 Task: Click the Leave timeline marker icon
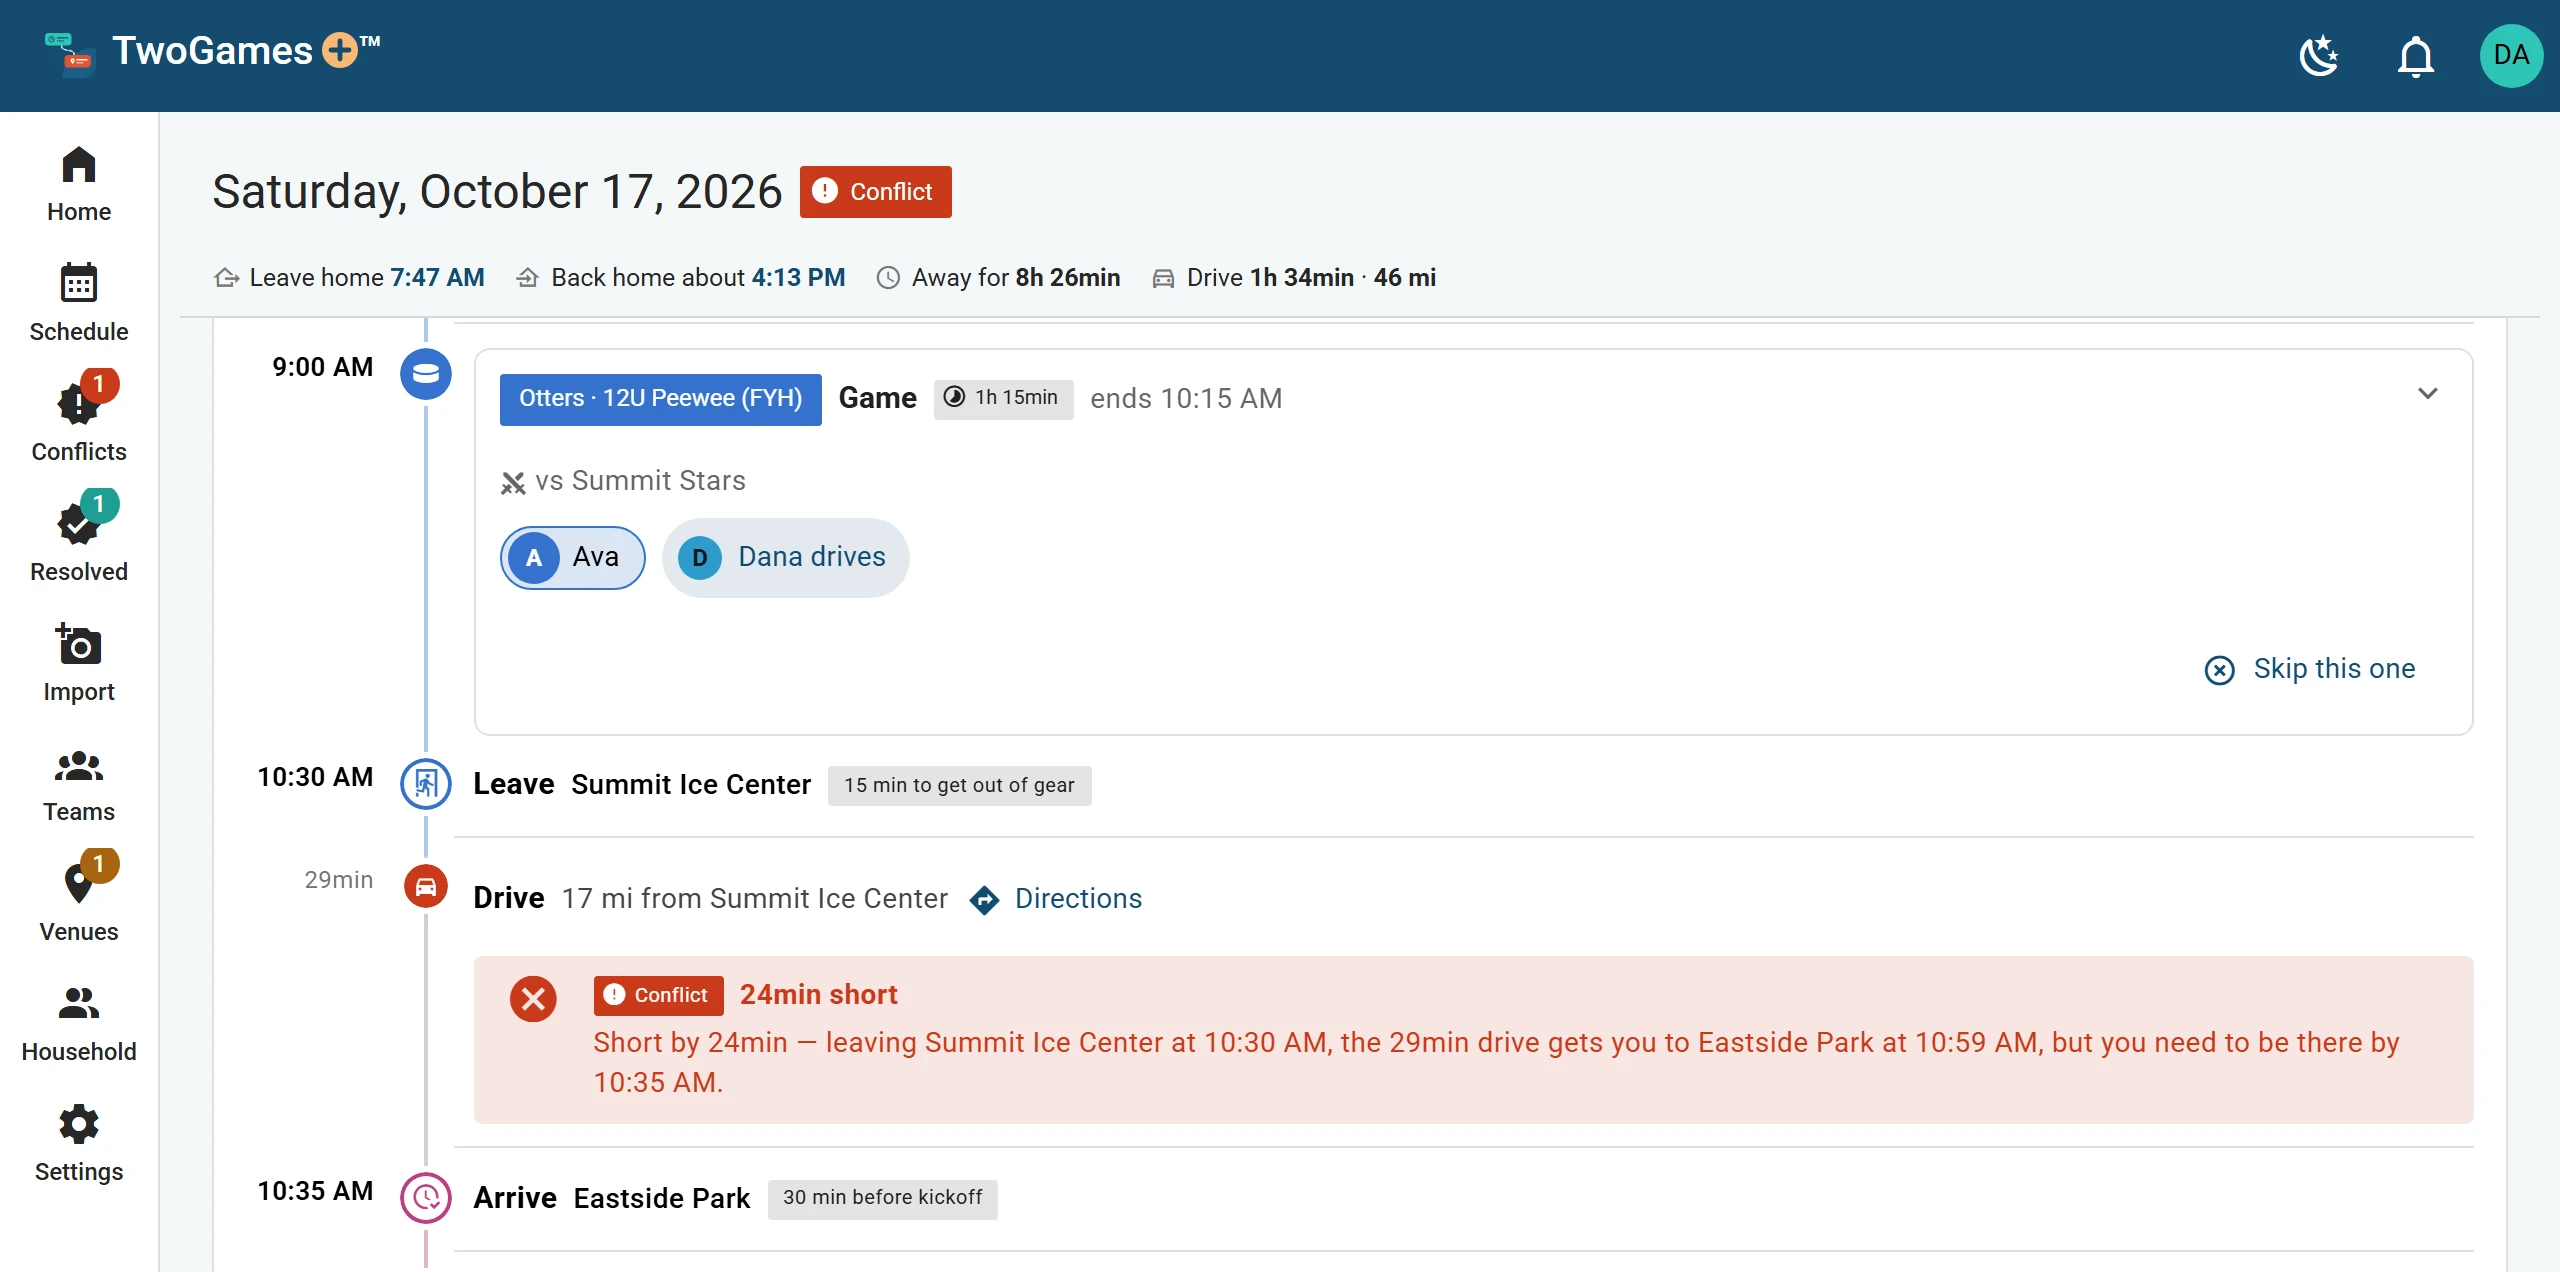[426, 784]
